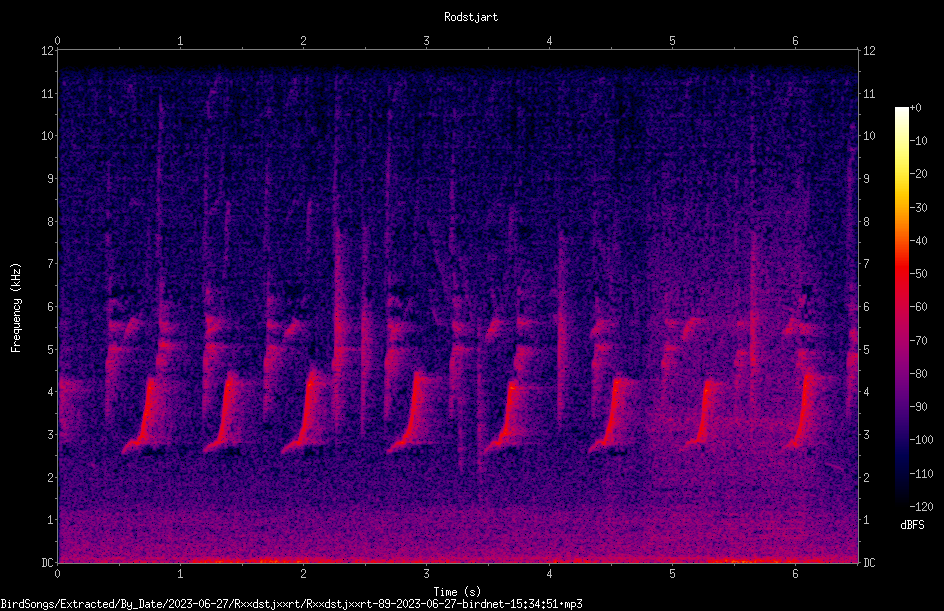This screenshot has height=611, width=944.
Task: Click the DC label on right axis
Action: click(x=869, y=563)
